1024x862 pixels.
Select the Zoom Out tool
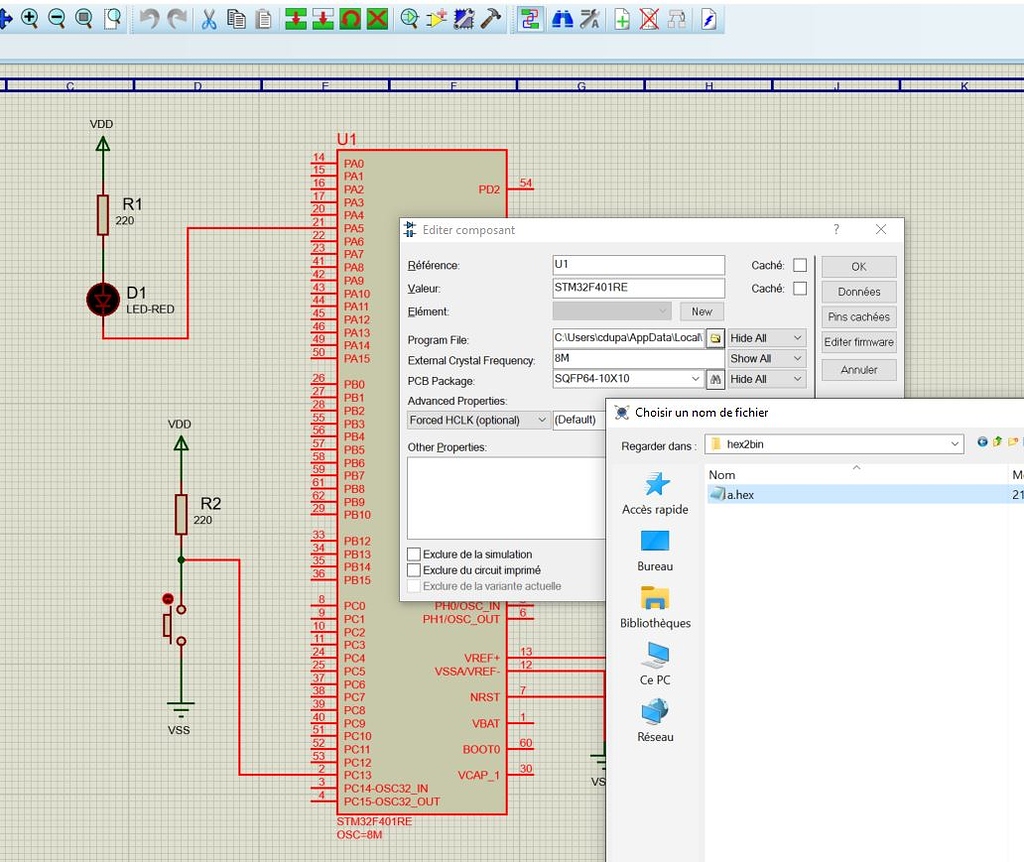click(x=55, y=18)
